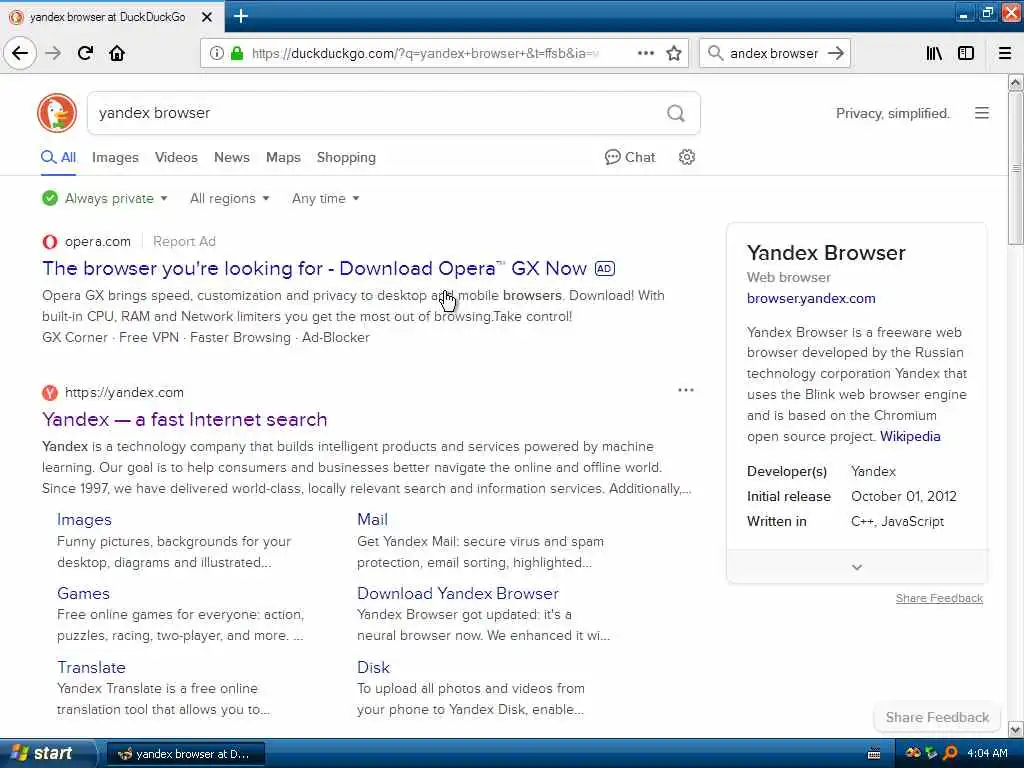The width and height of the screenshot is (1024, 768).
Task: Open the Windows Start menu
Action: [x=47, y=754]
